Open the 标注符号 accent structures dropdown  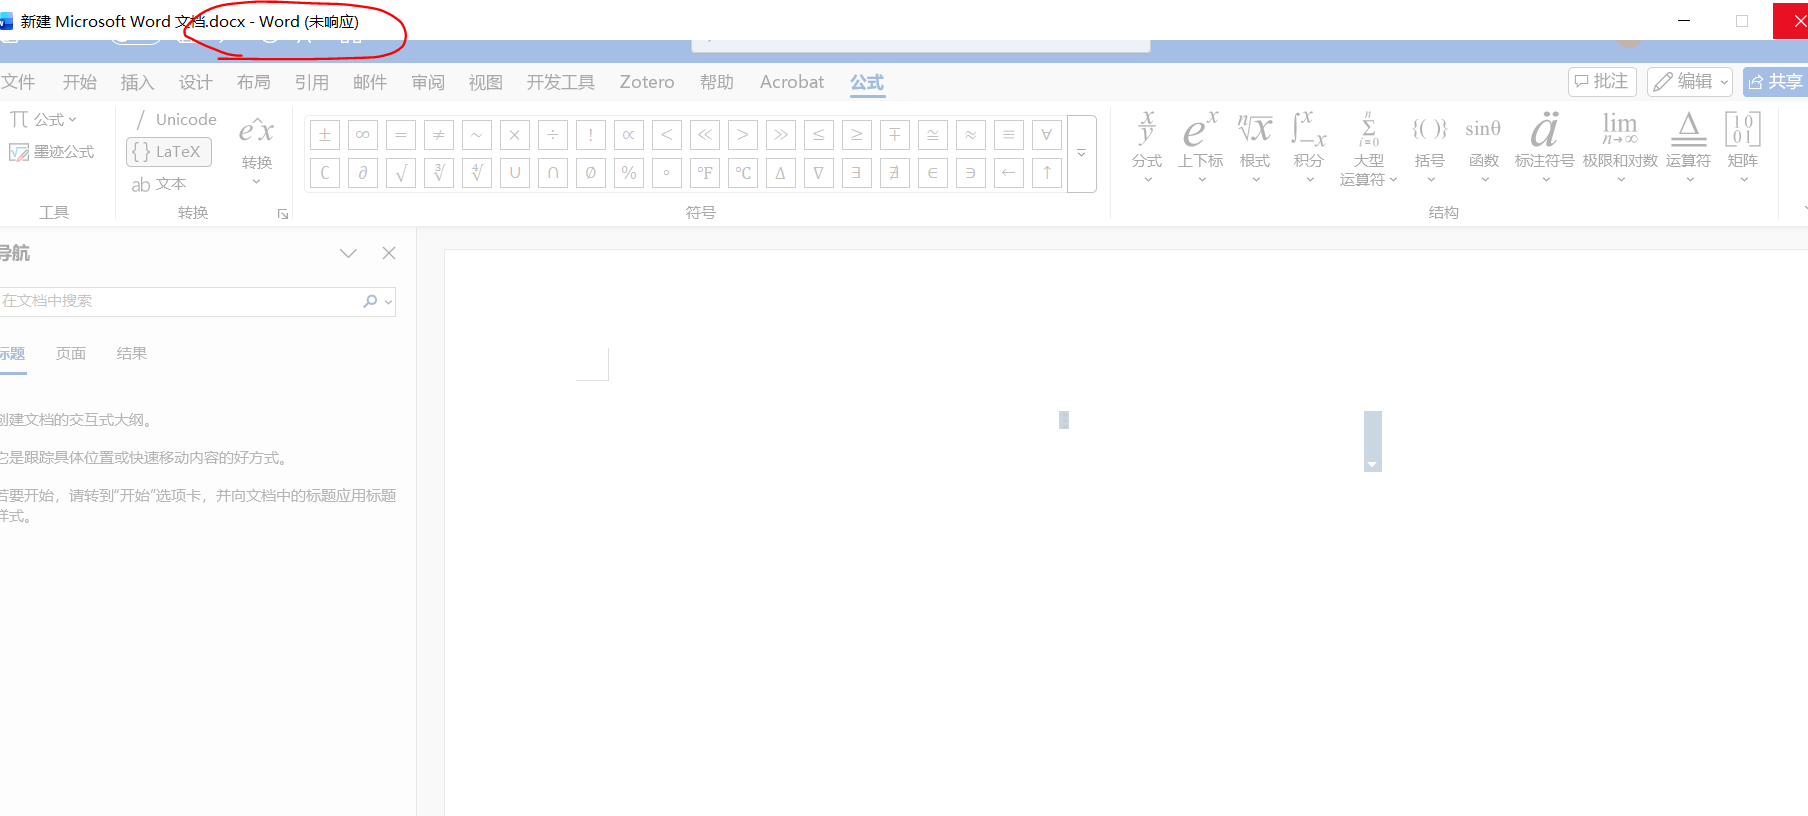pyautogui.click(x=1545, y=147)
